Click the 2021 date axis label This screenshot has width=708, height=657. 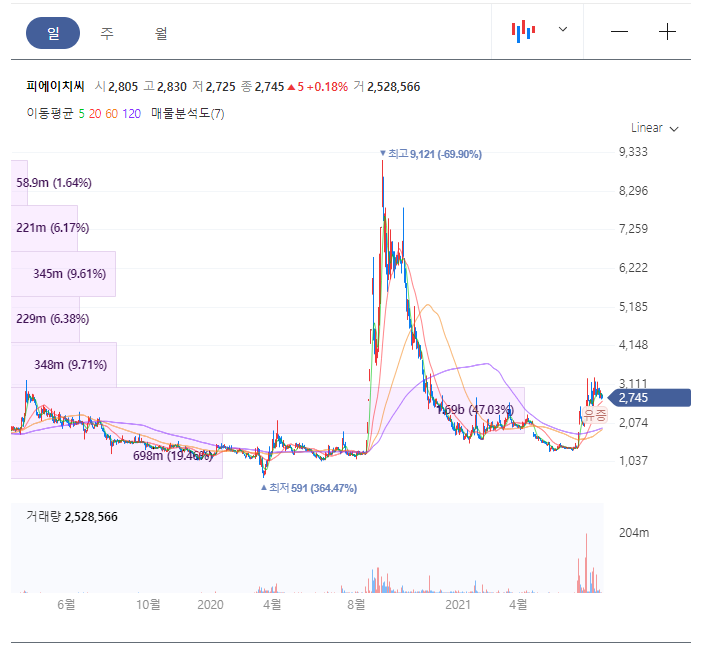458,604
